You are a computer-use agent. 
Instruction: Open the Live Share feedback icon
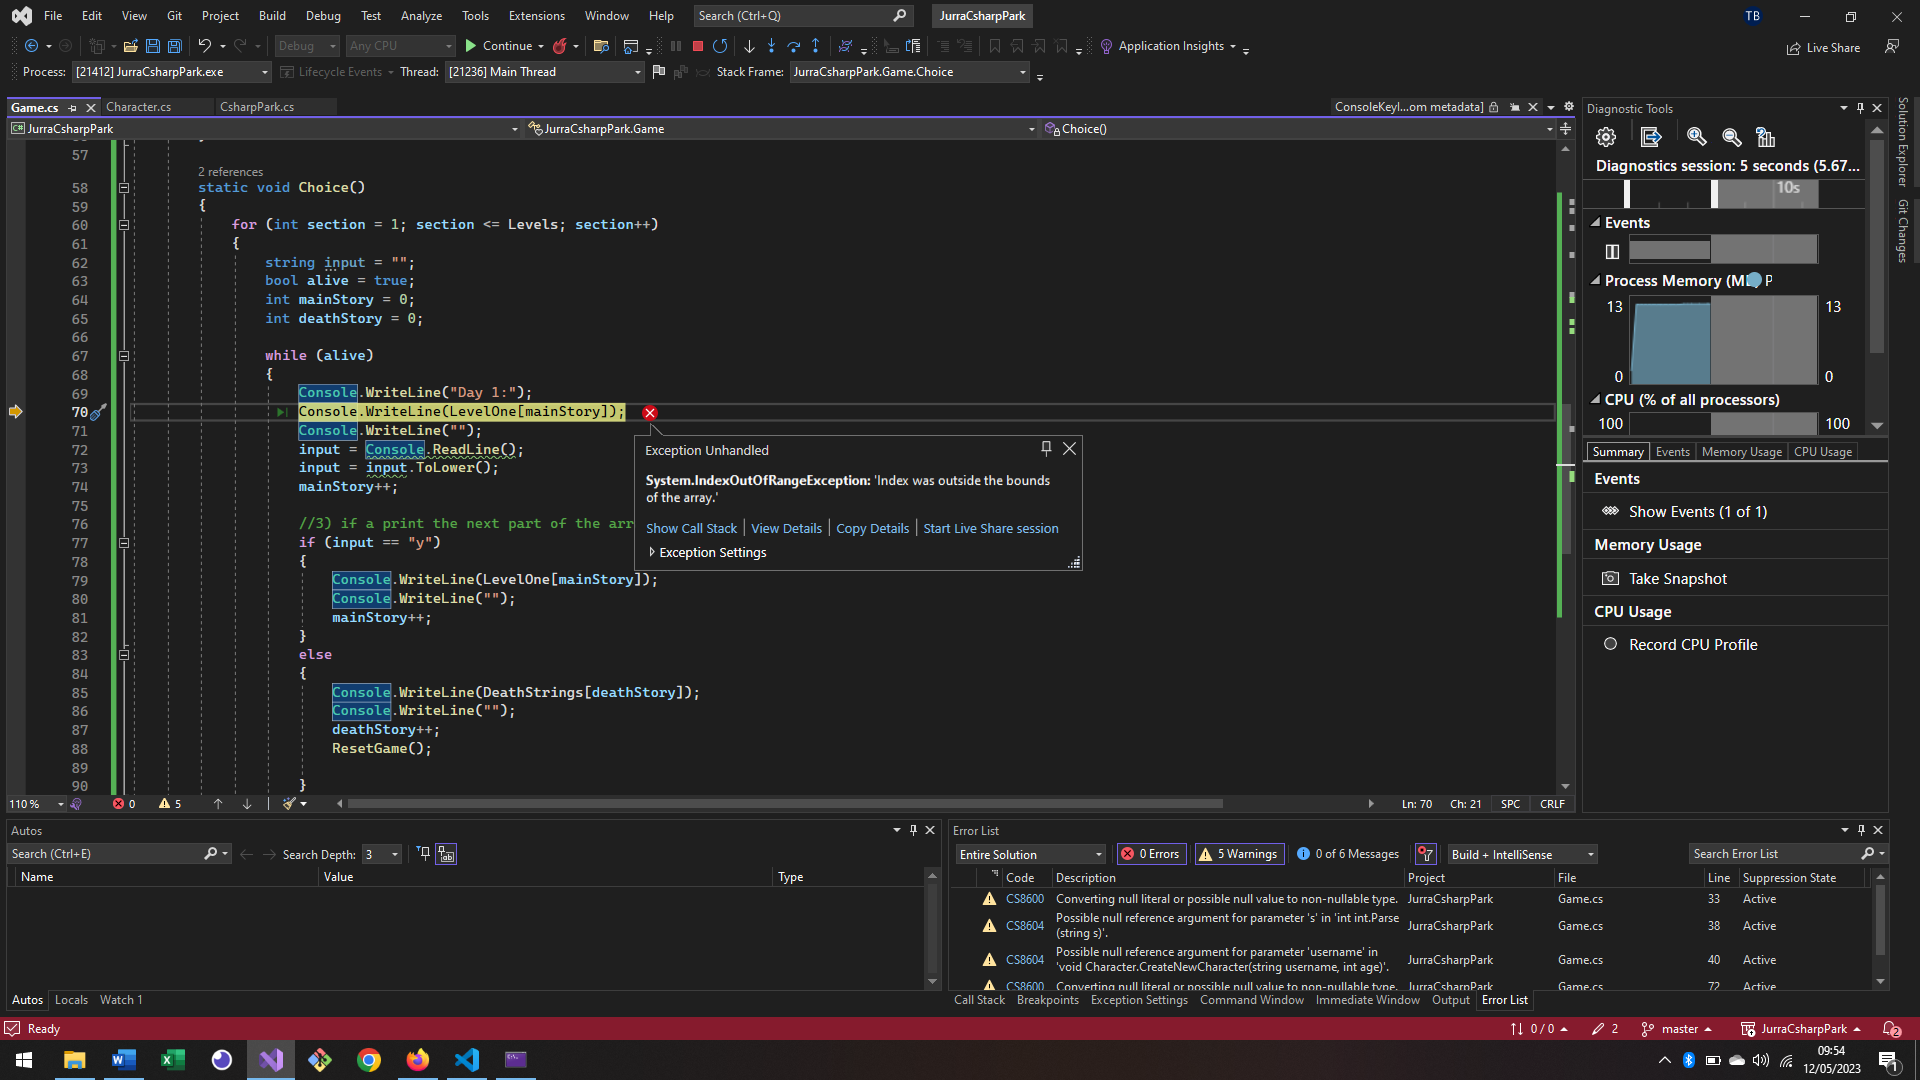pyautogui.click(x=1892, y=47)
